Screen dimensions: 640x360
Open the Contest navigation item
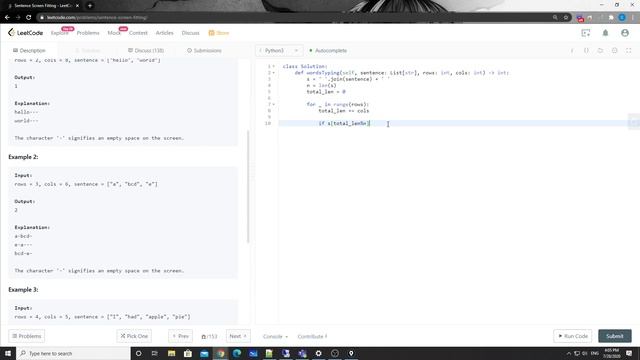pyautogui.click(x=138, y=33)
